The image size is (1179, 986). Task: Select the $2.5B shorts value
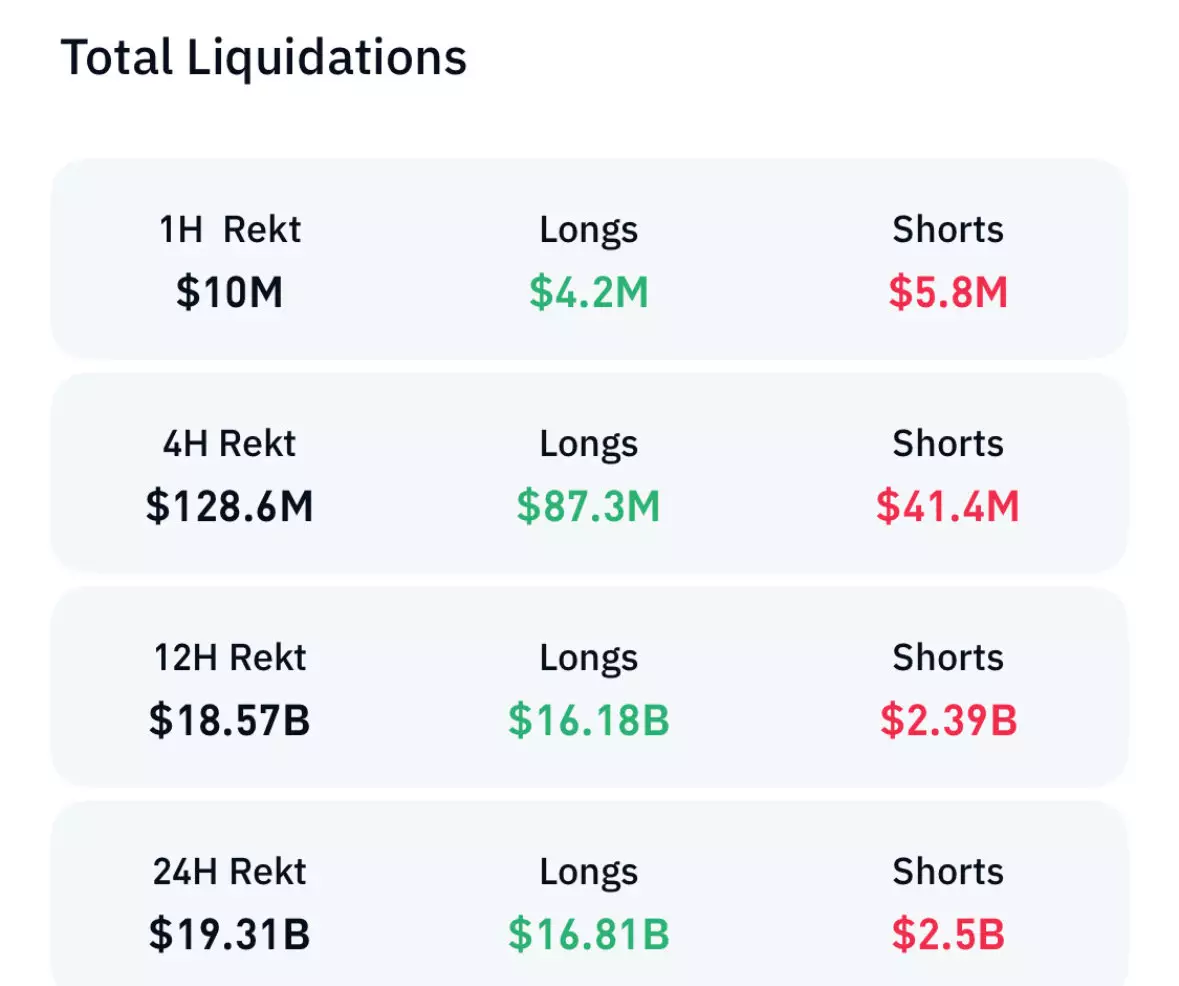[x=948, y=935]
